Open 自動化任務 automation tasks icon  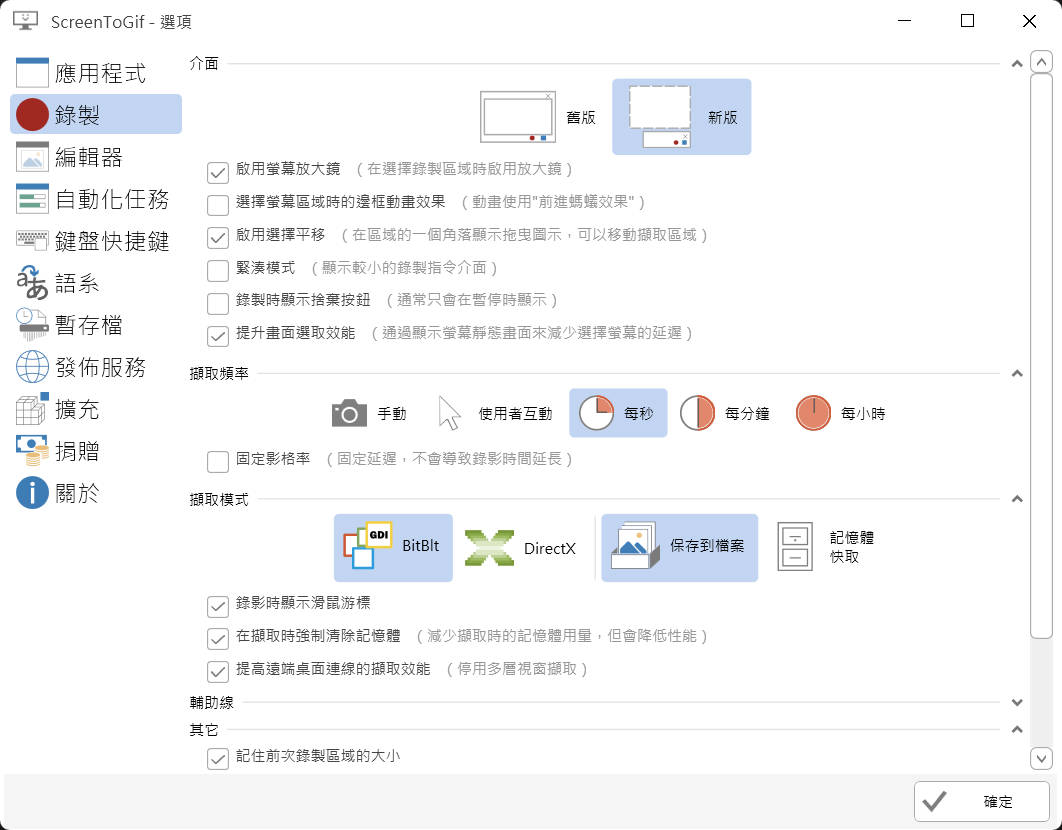[32, 199]
